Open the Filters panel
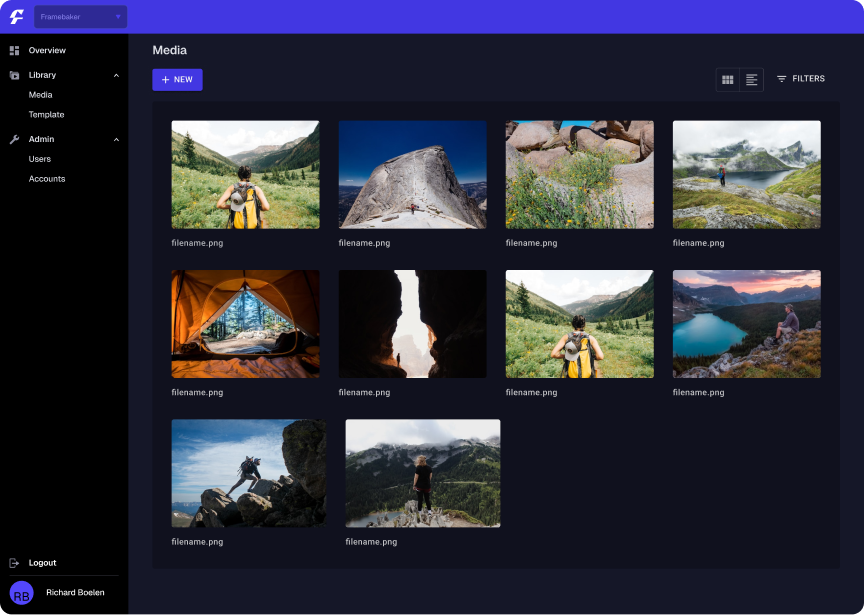This screenshot has width=864, height=615. (x=808, y=79)
